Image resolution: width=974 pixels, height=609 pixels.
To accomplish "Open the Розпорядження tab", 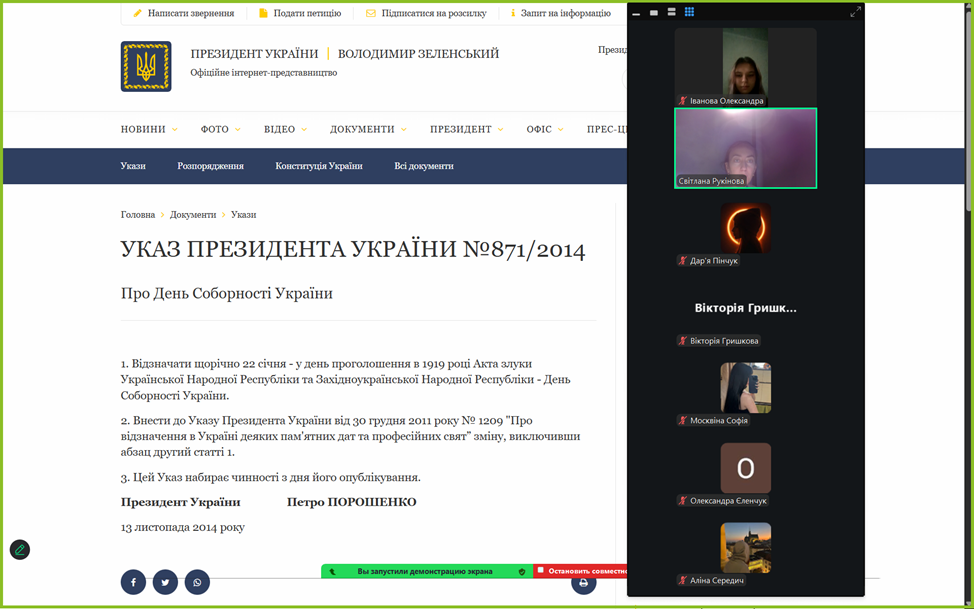I will pos(210,166).
